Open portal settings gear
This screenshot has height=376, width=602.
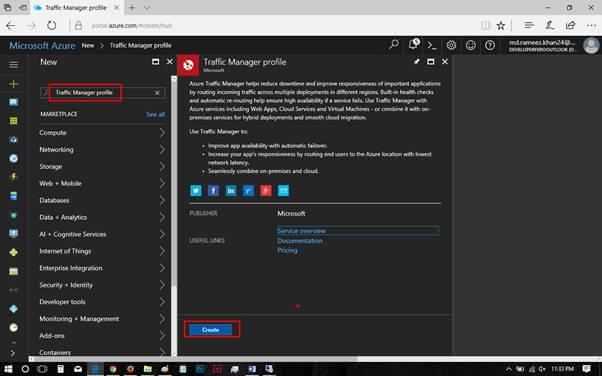[451, 45]
